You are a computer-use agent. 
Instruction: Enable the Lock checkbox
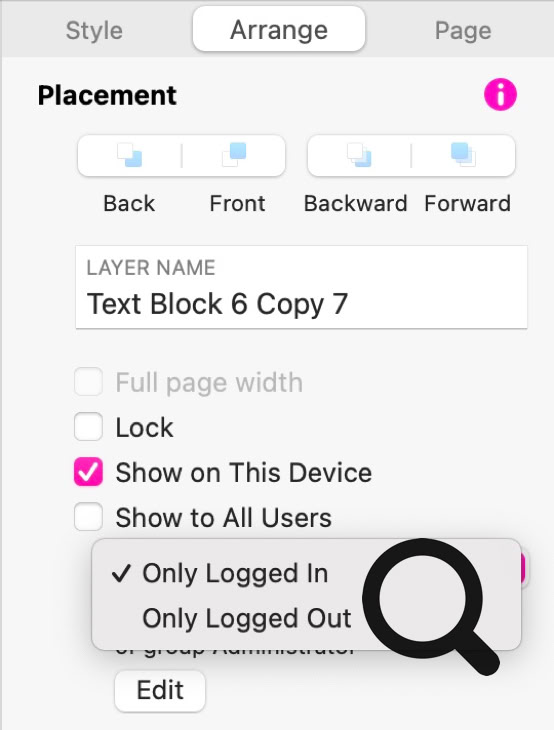pos(88,426)
